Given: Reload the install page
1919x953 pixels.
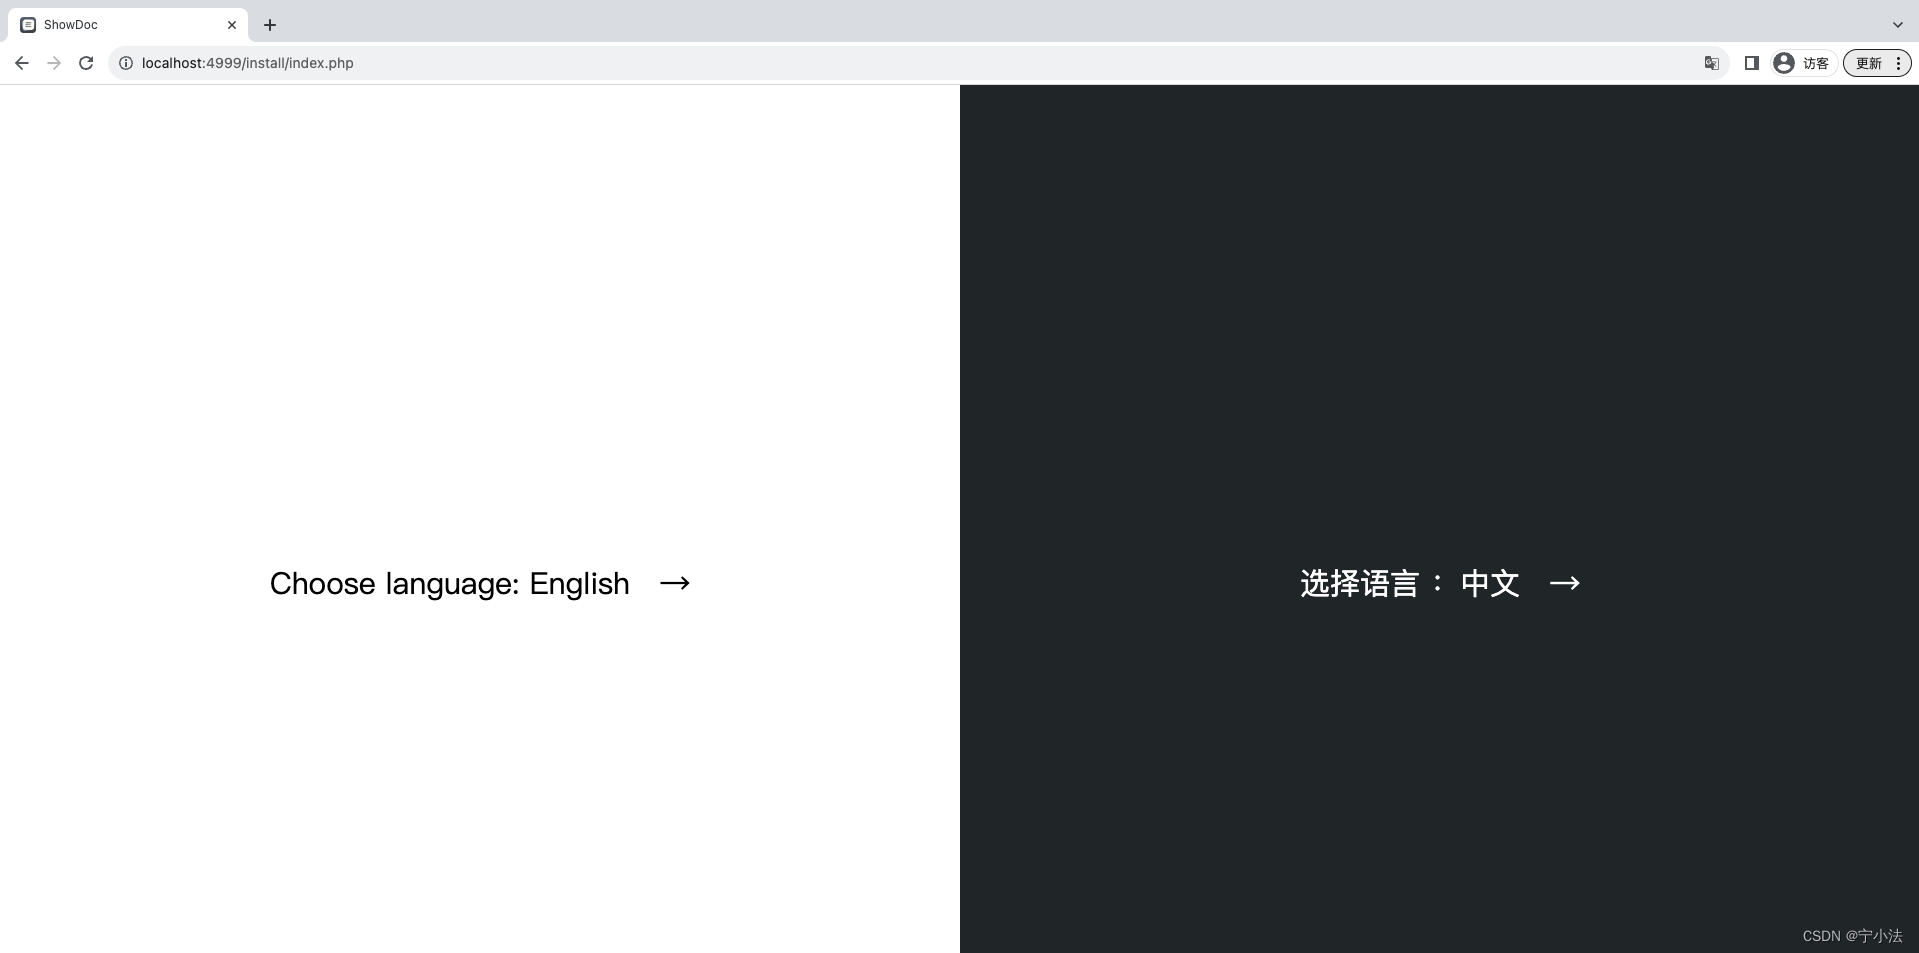Looking at the screenshot, I should (x=86, y=63).
